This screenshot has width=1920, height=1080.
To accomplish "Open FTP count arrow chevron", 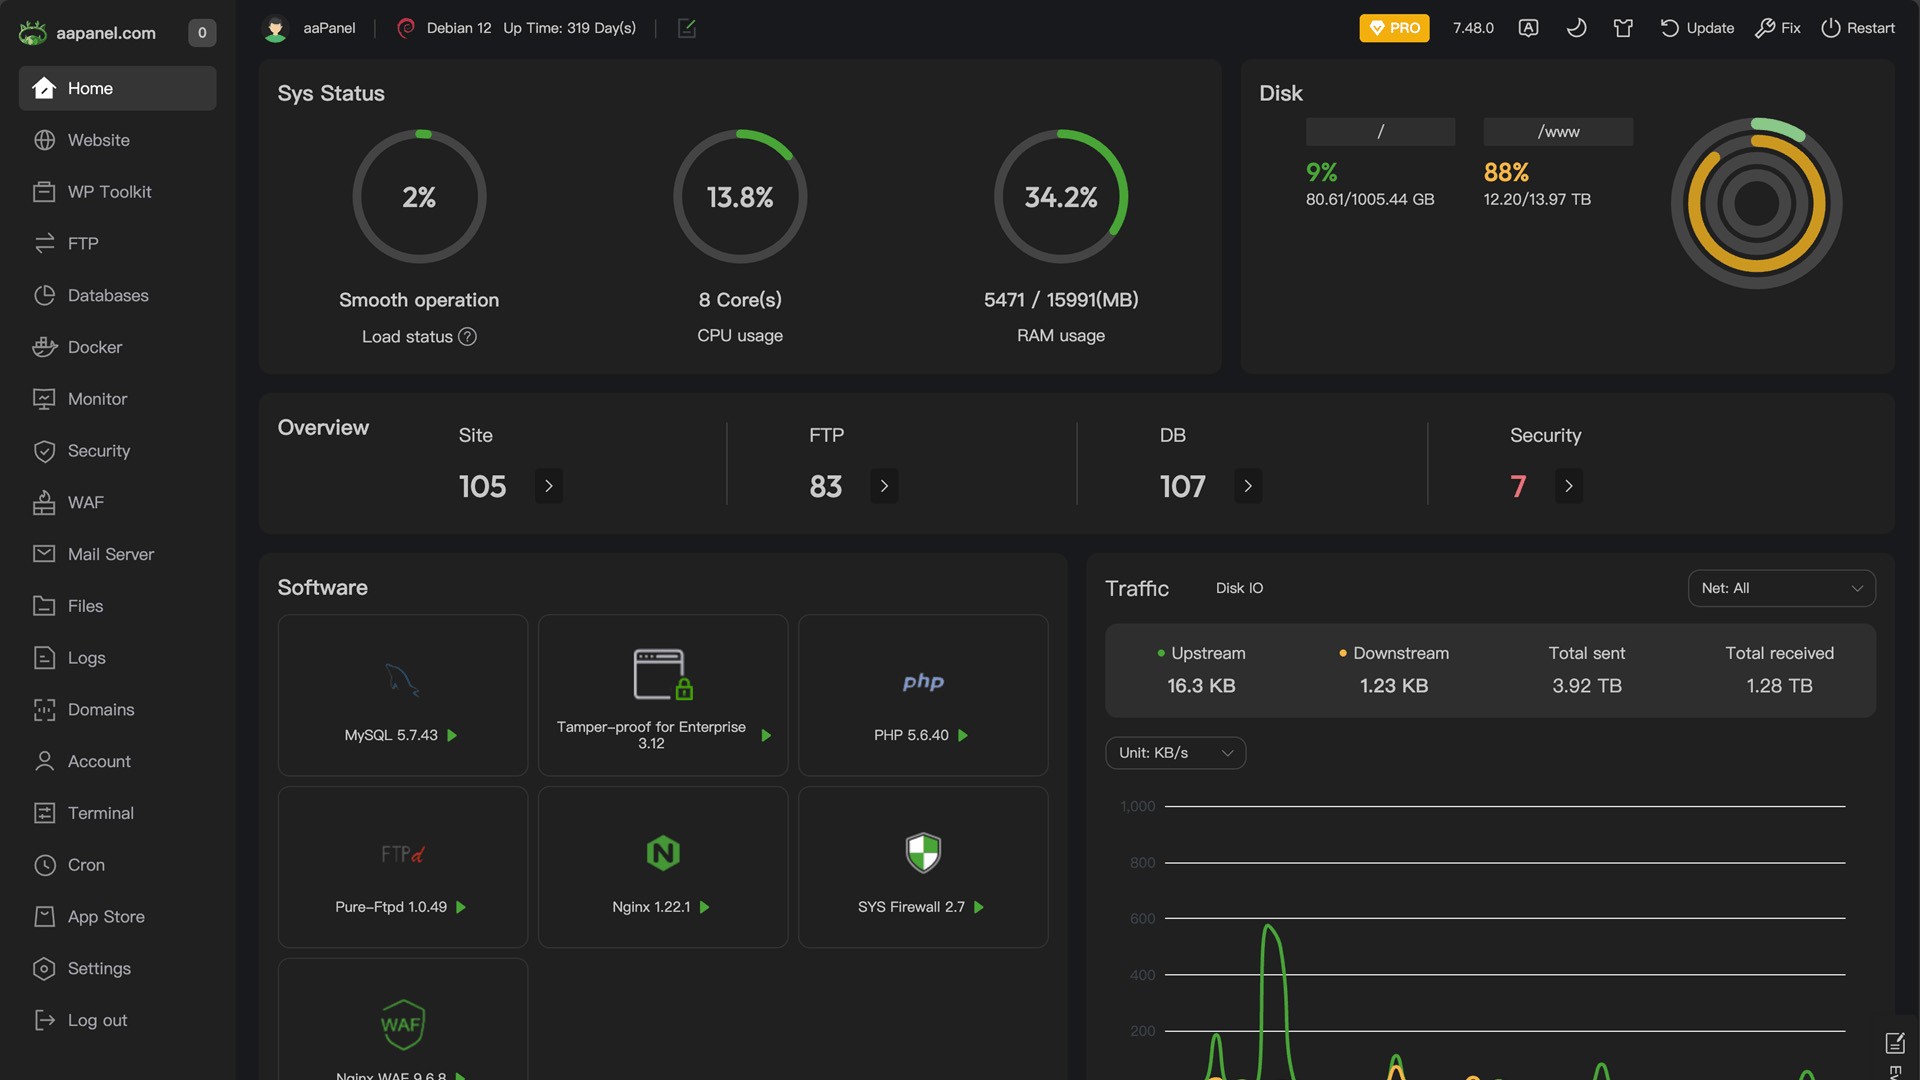I will point(884,486).
